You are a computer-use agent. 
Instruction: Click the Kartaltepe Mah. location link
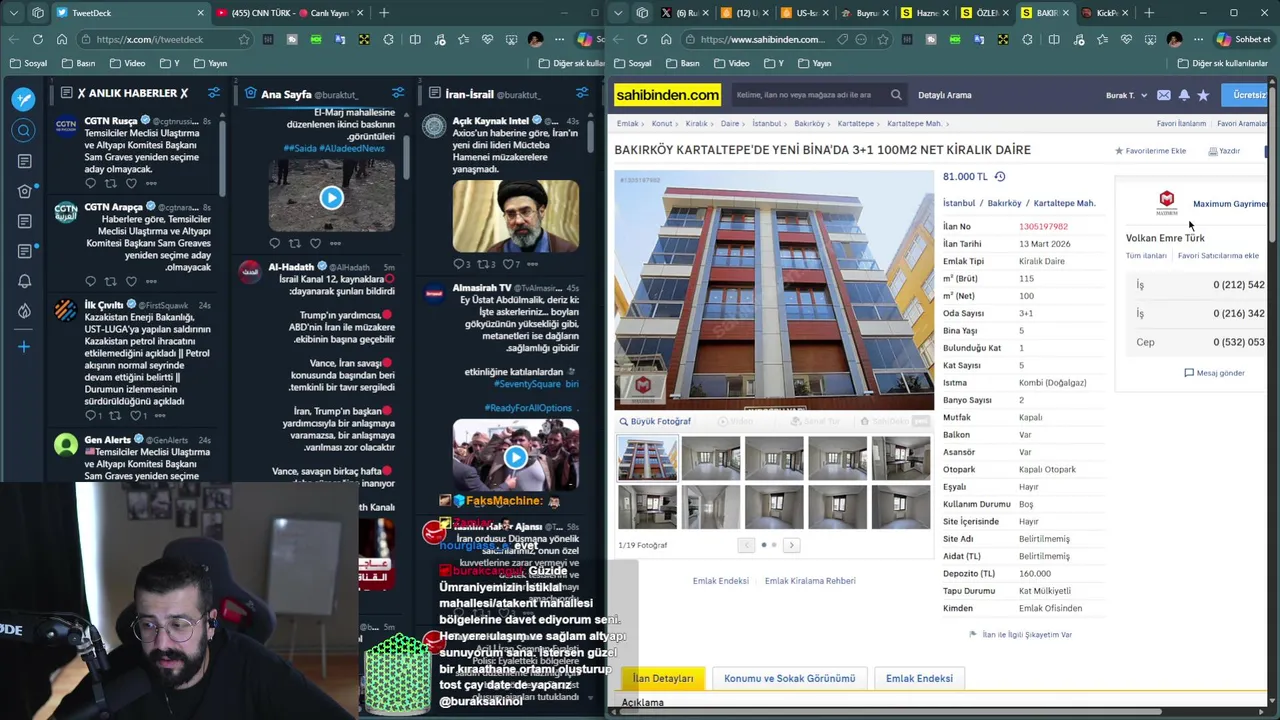1064,203
